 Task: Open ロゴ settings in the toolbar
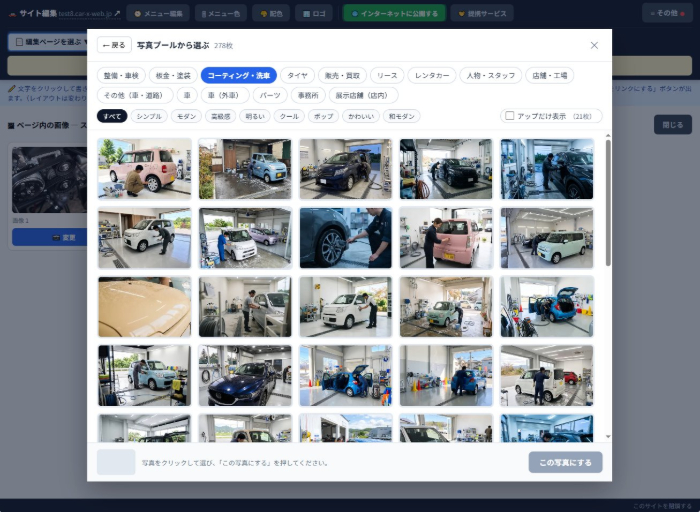[x=314, y=13]
